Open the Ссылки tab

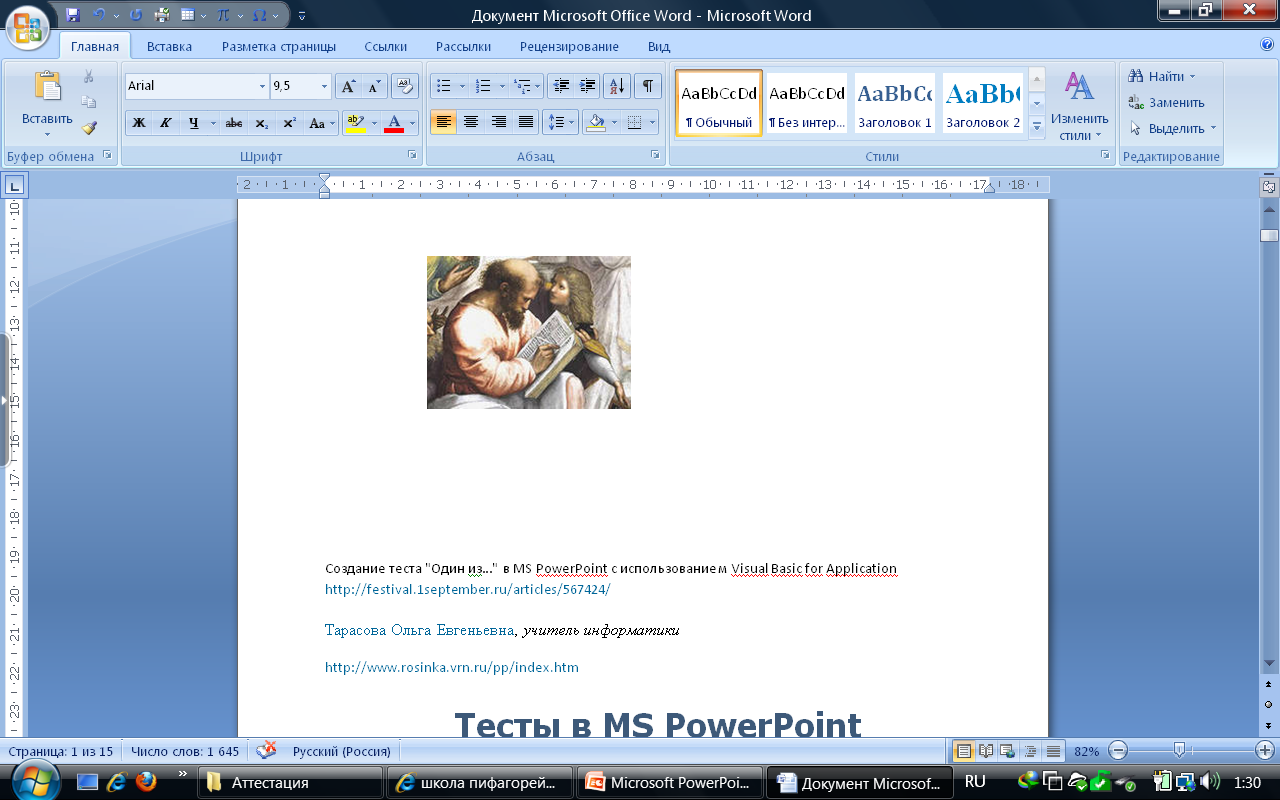[386, 46]
